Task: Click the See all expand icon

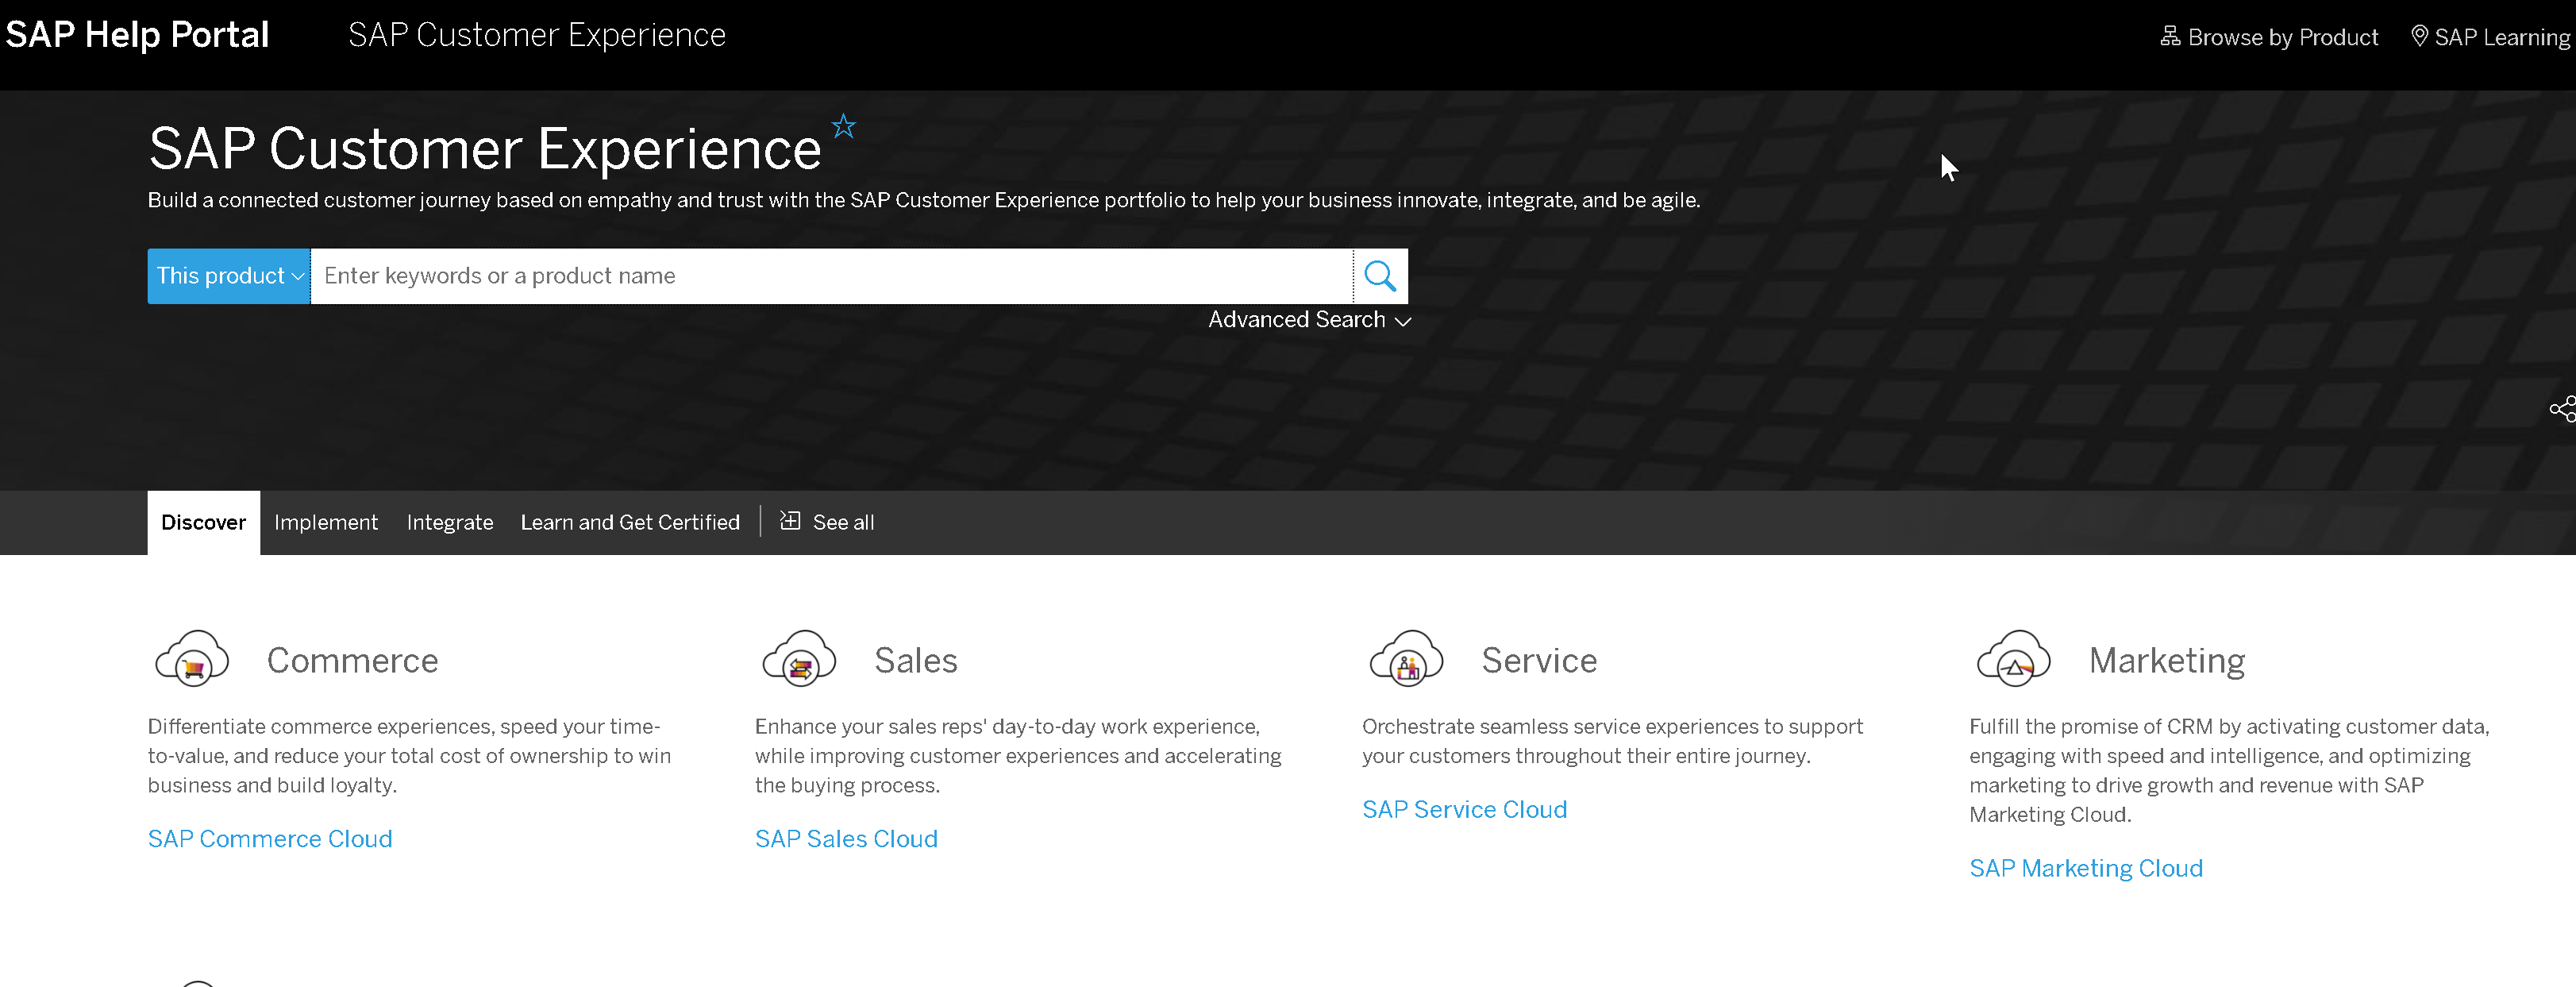Action: pos(790,521)
